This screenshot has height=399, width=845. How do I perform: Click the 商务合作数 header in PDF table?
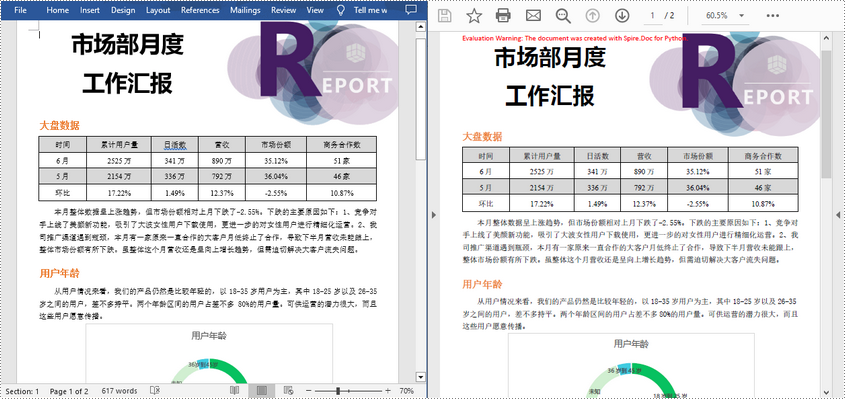point(763,155)
